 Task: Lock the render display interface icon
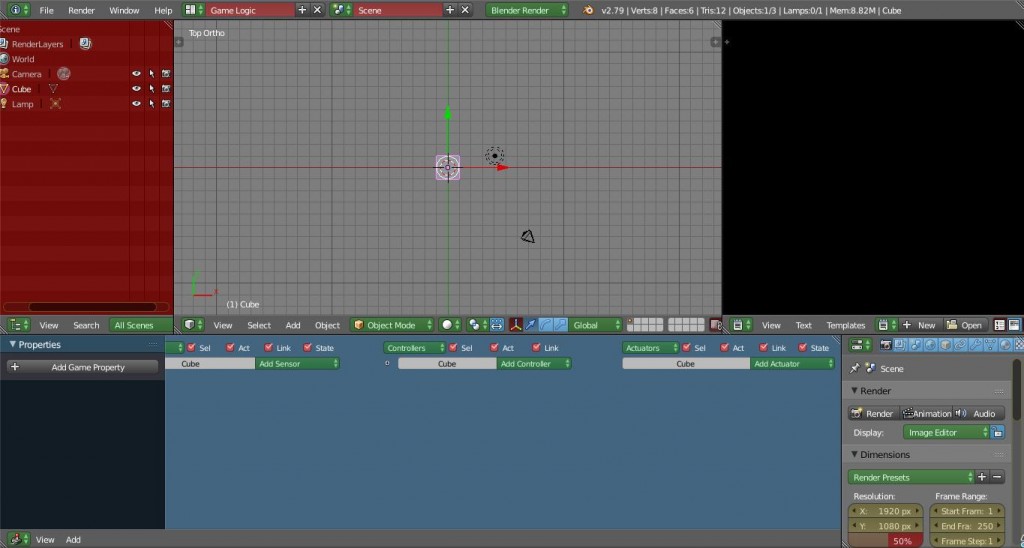pyautogui.click(x=997, y=433)
